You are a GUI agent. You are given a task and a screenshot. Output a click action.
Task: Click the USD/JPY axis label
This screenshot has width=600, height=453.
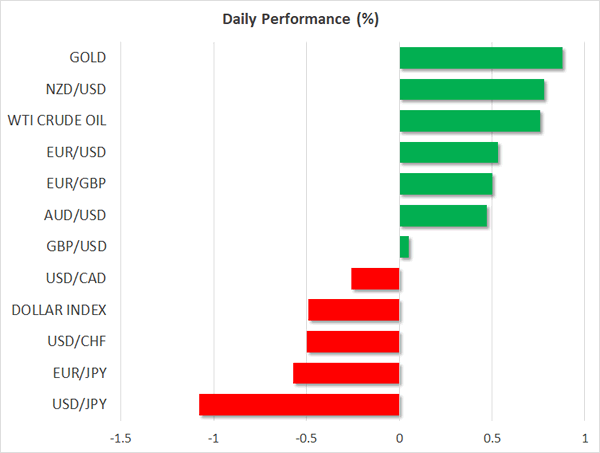78,404
